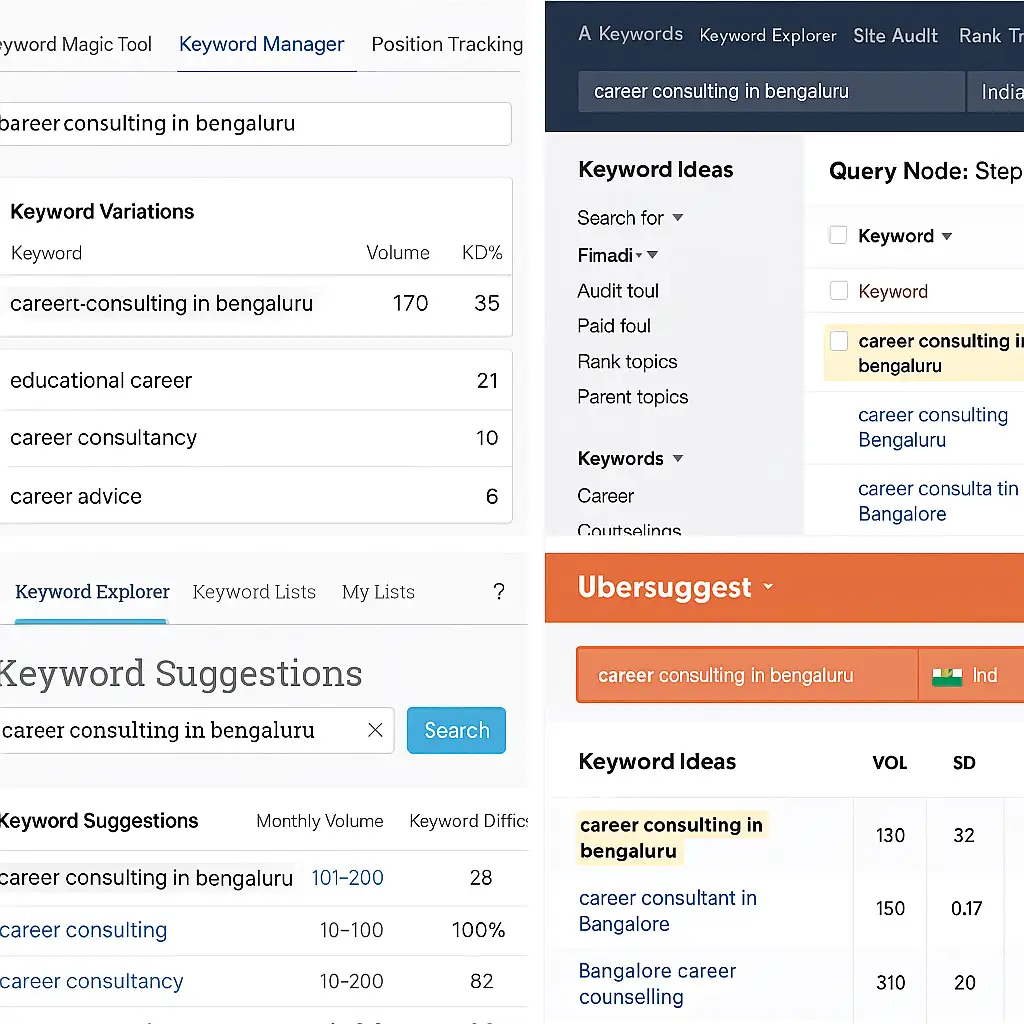Switch to the Keyword Manager tab
The image size is (1024, 1024).
tap(261, 44)
